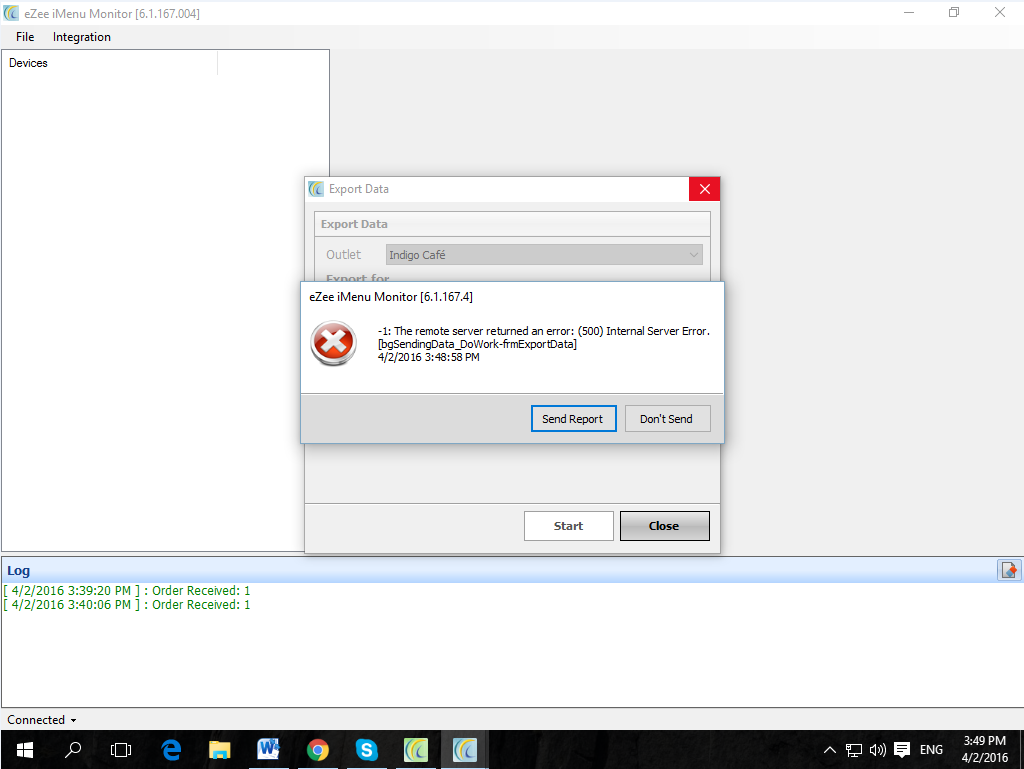Open File Explorer from the taskbar
1024x769 pixels.
click(219, 750)
